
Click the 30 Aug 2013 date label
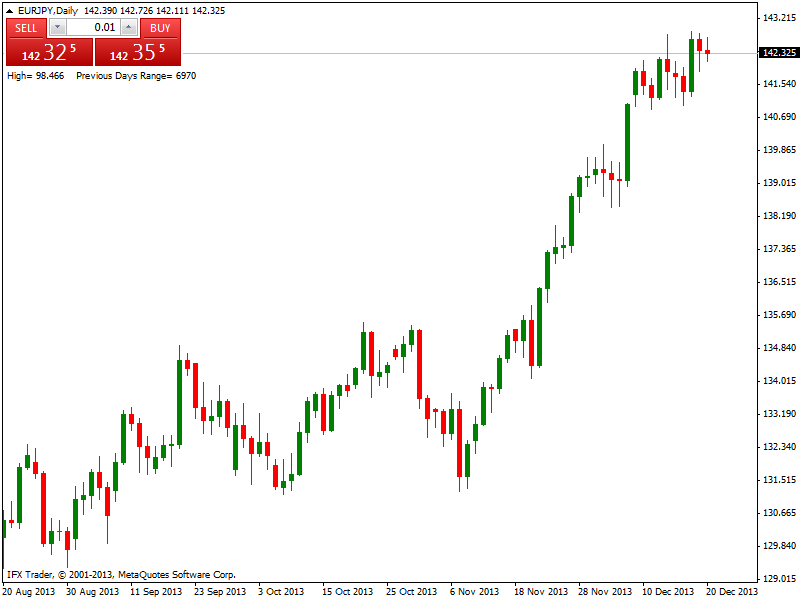[92, 592]
